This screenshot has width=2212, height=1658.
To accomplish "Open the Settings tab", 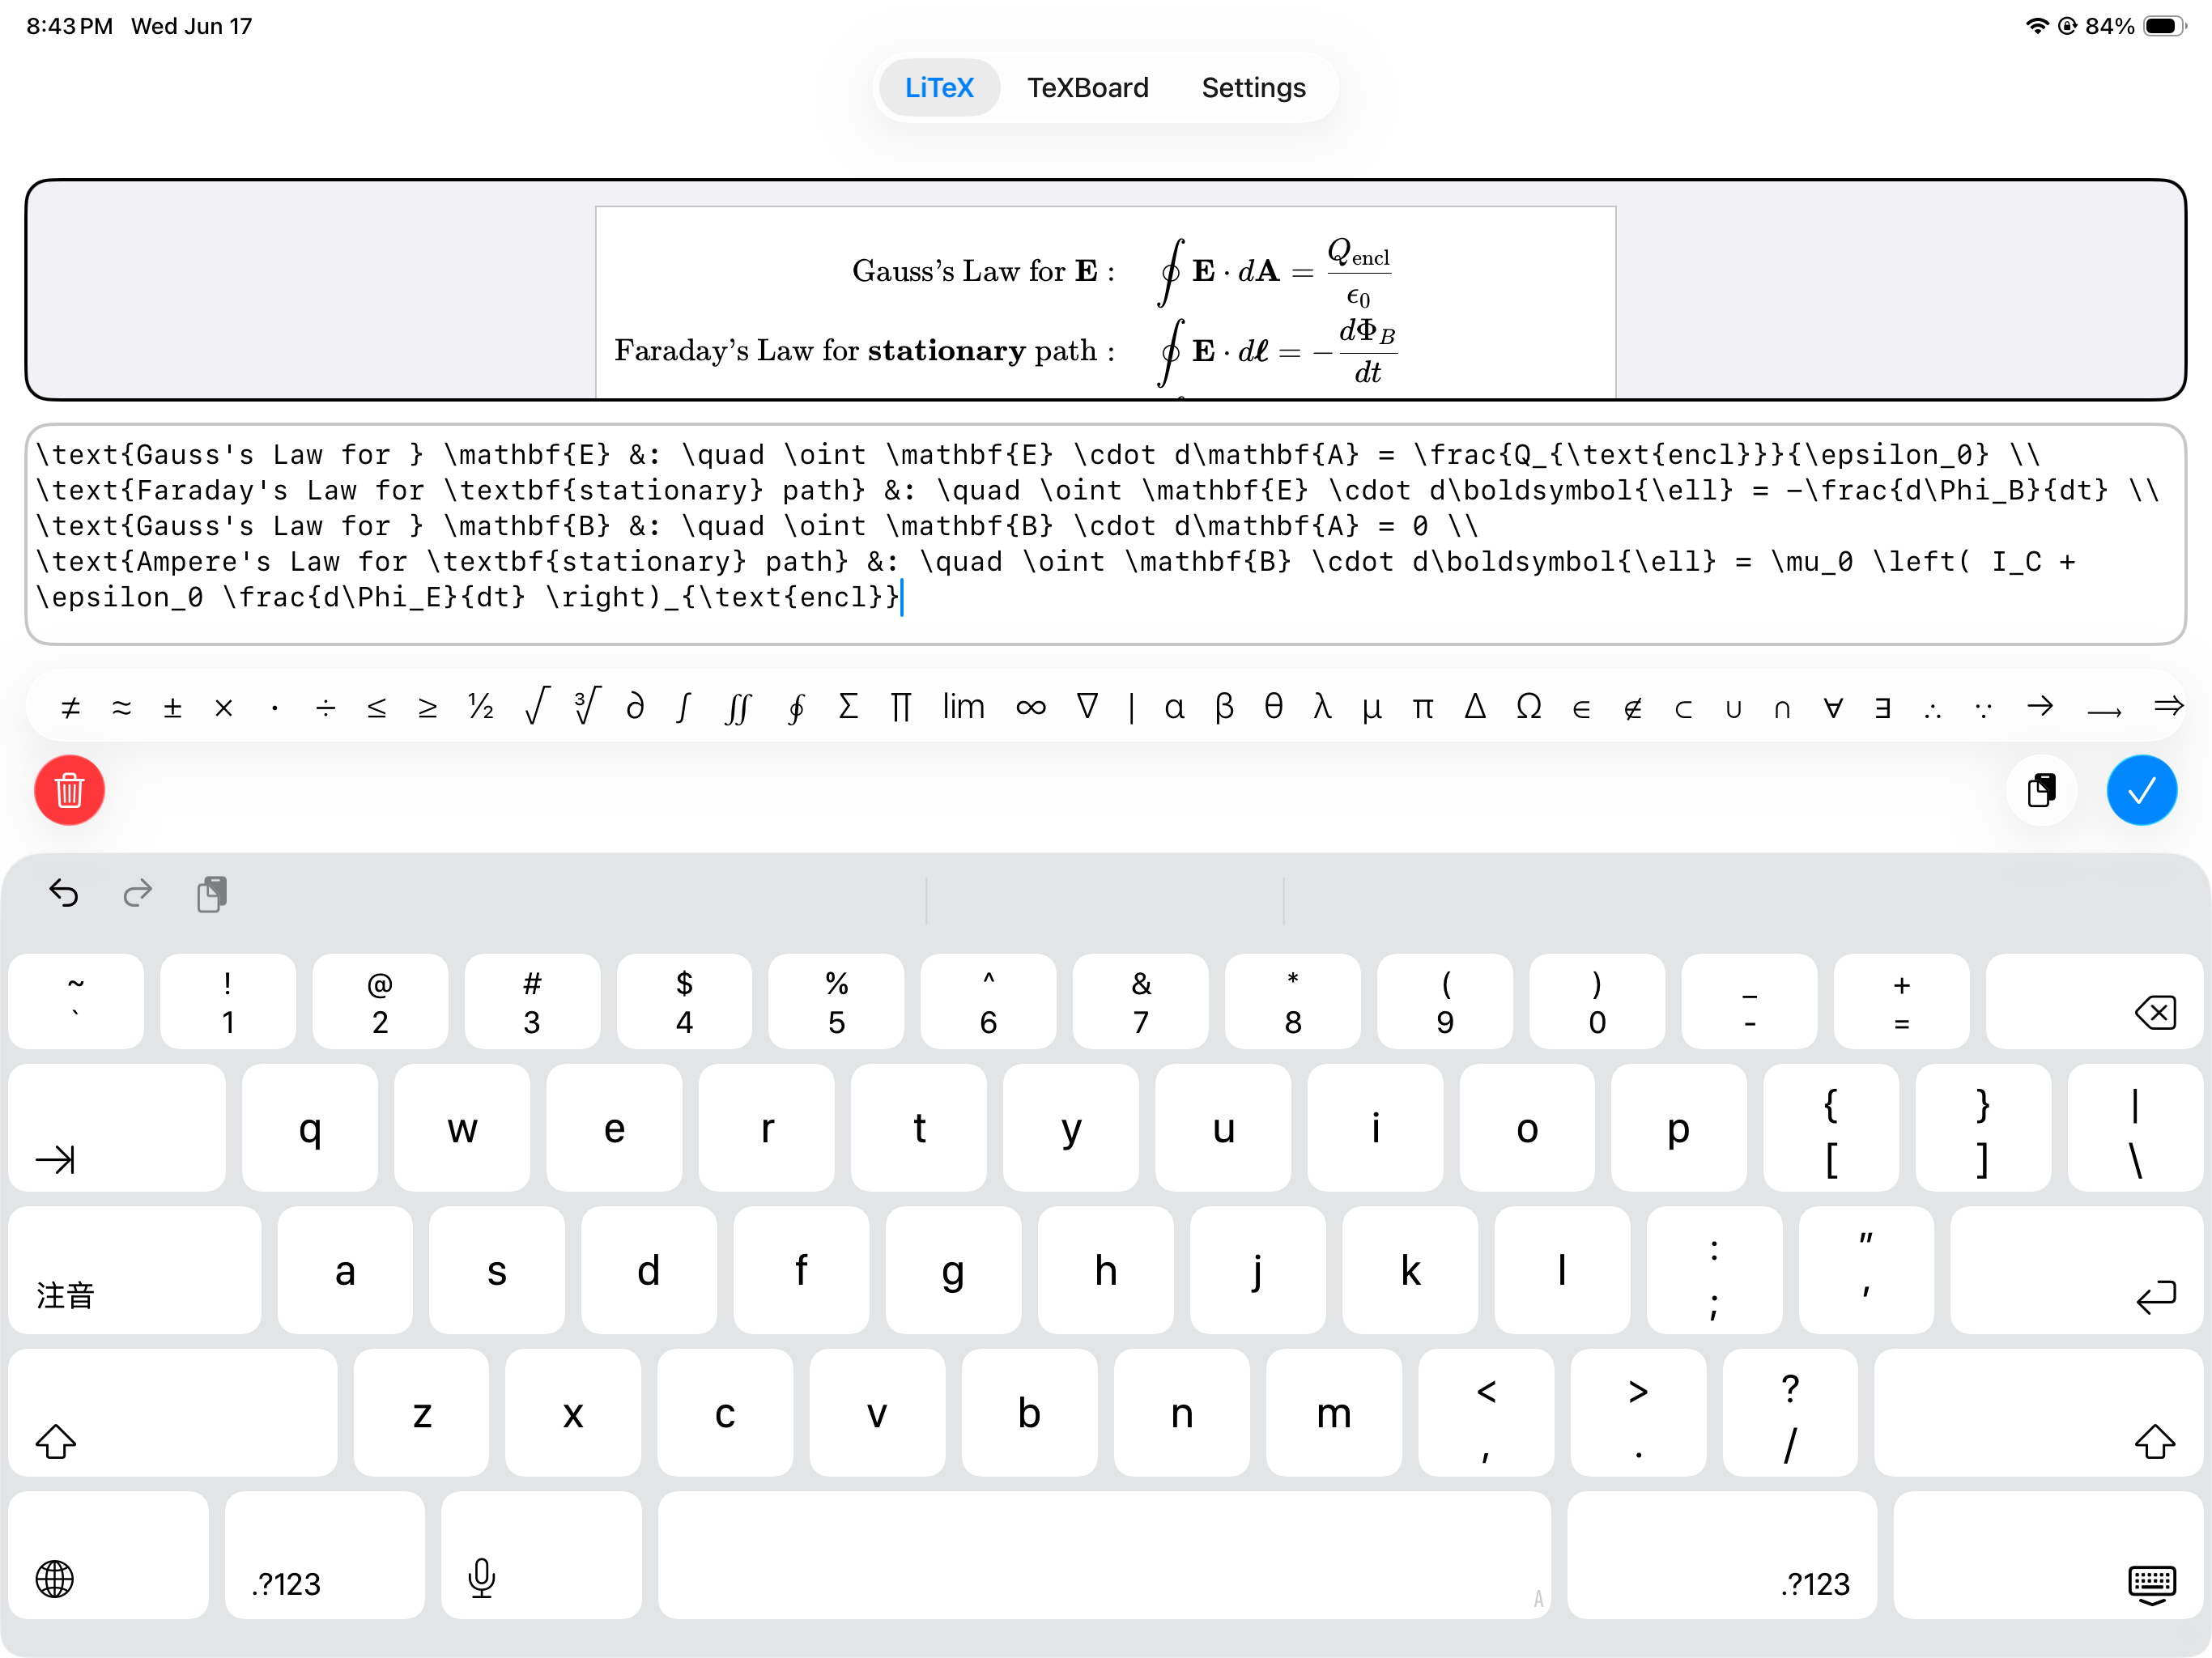I will (1253, 88).
